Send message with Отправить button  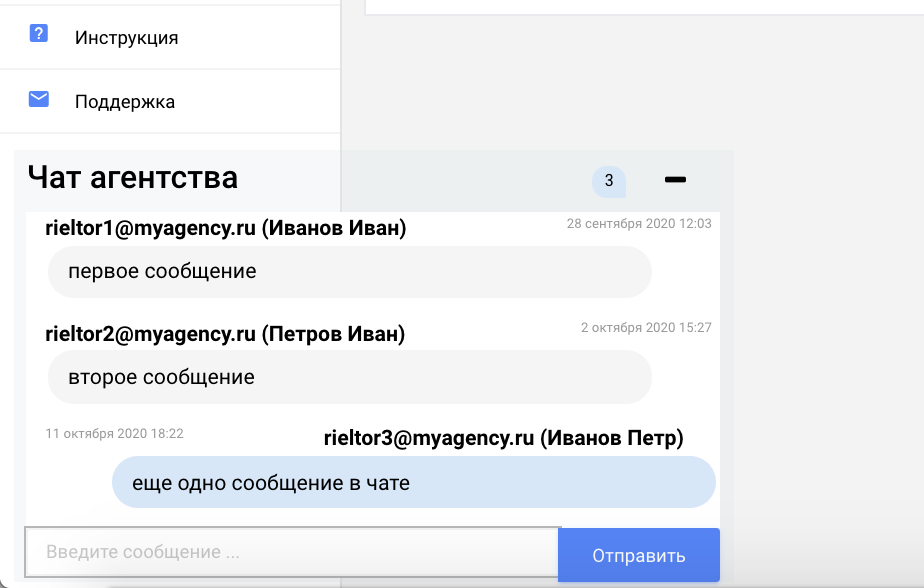(639, 555)
